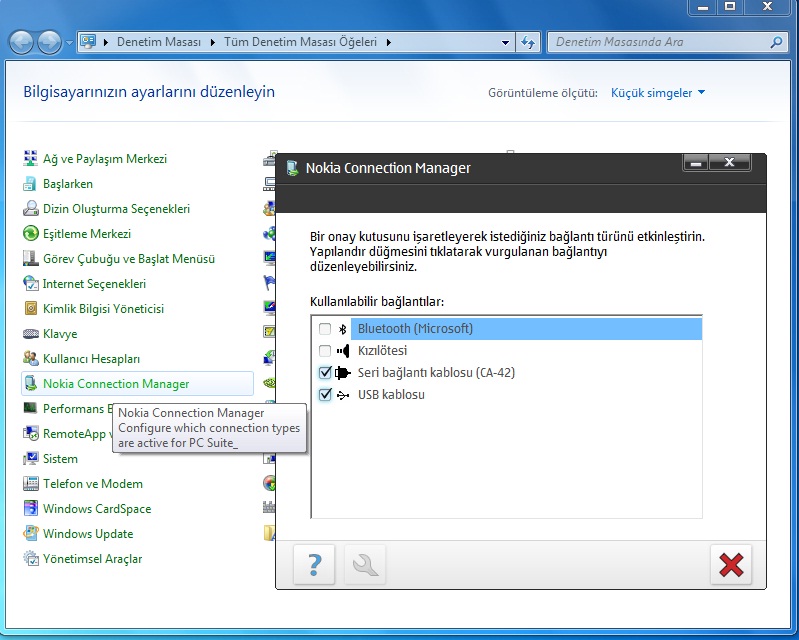Expand the arrow before Denetim Masası breadcrumb
This screenshot has height=640, width=799.
click(x=106, y=42)
